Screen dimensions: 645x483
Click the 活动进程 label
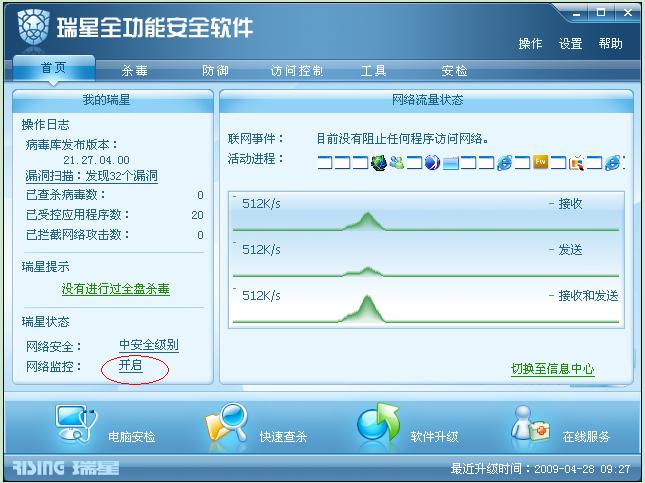pos(255,158)
